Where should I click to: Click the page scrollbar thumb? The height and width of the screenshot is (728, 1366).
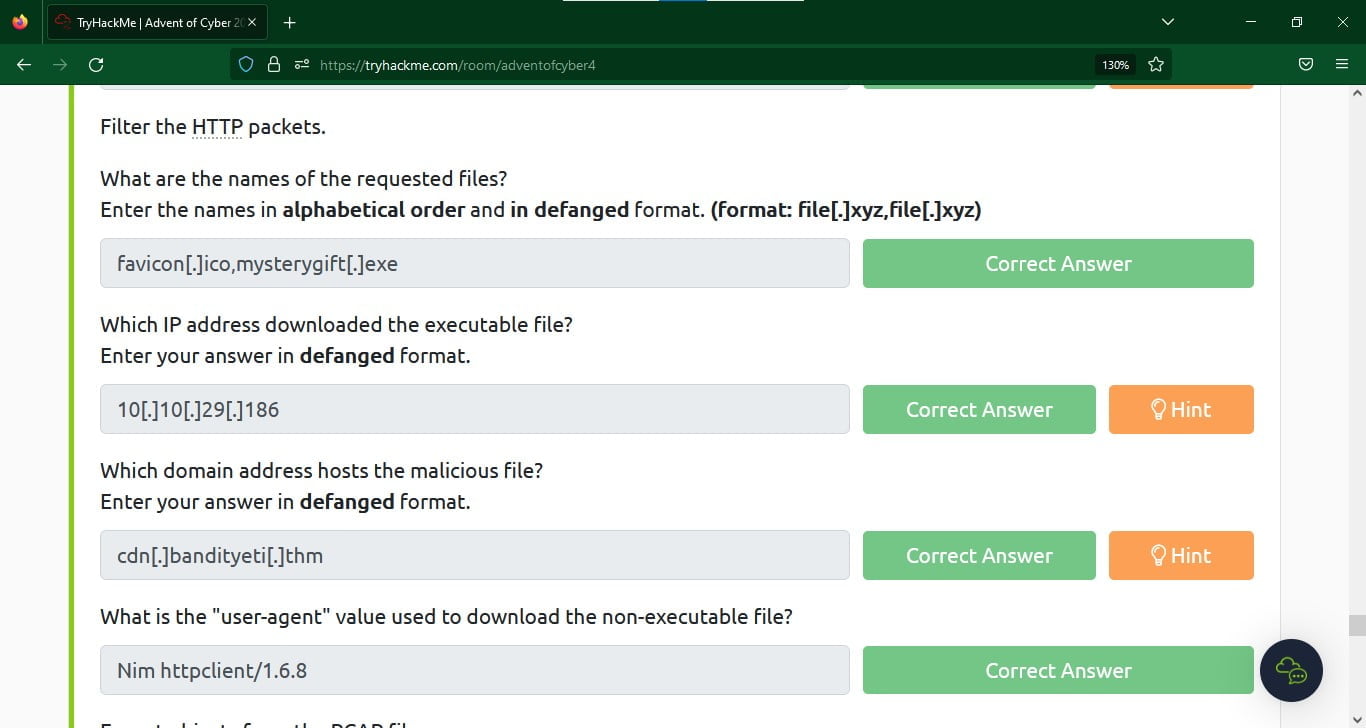1357,625
